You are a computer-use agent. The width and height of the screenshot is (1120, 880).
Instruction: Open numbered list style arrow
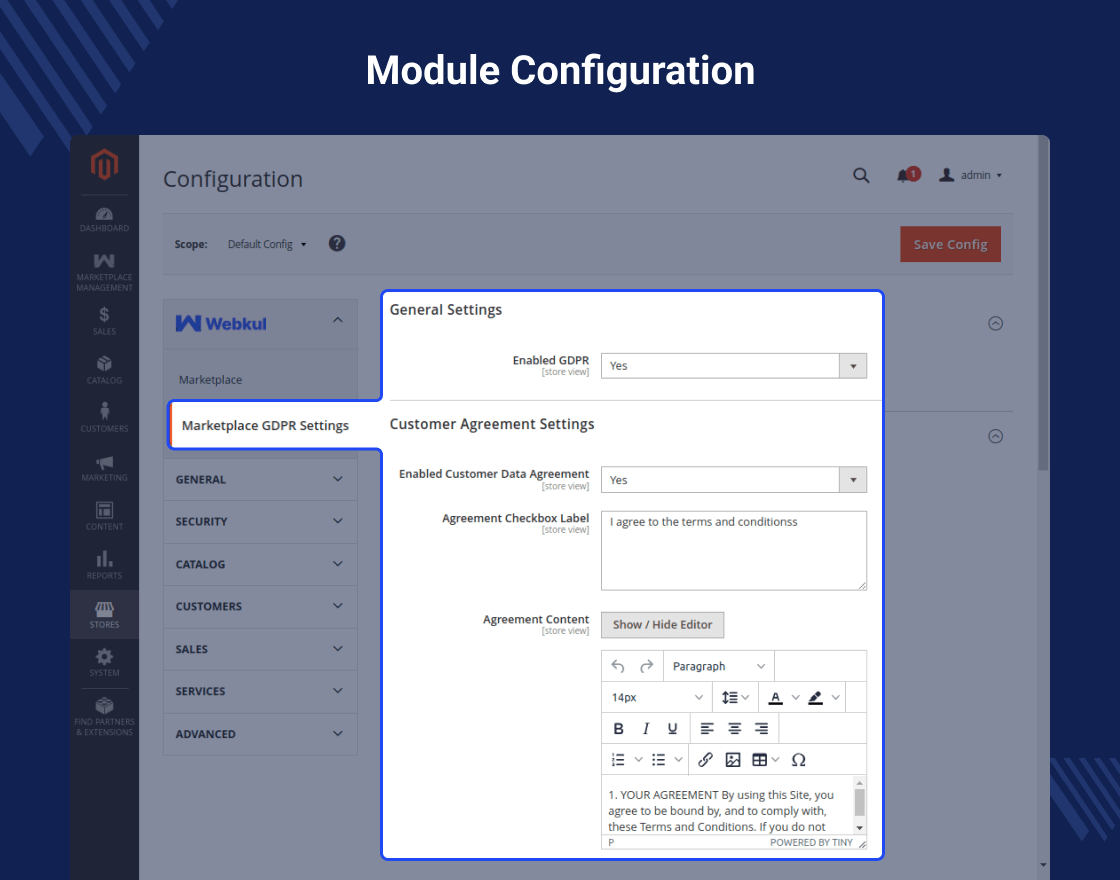(639, 760)
